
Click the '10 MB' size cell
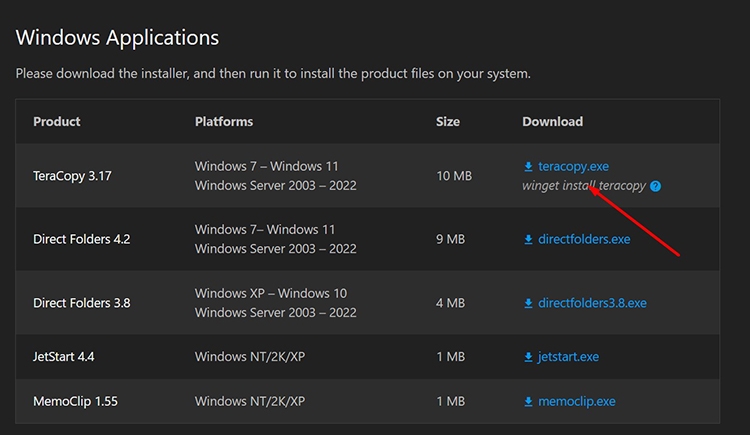[454, 176]
